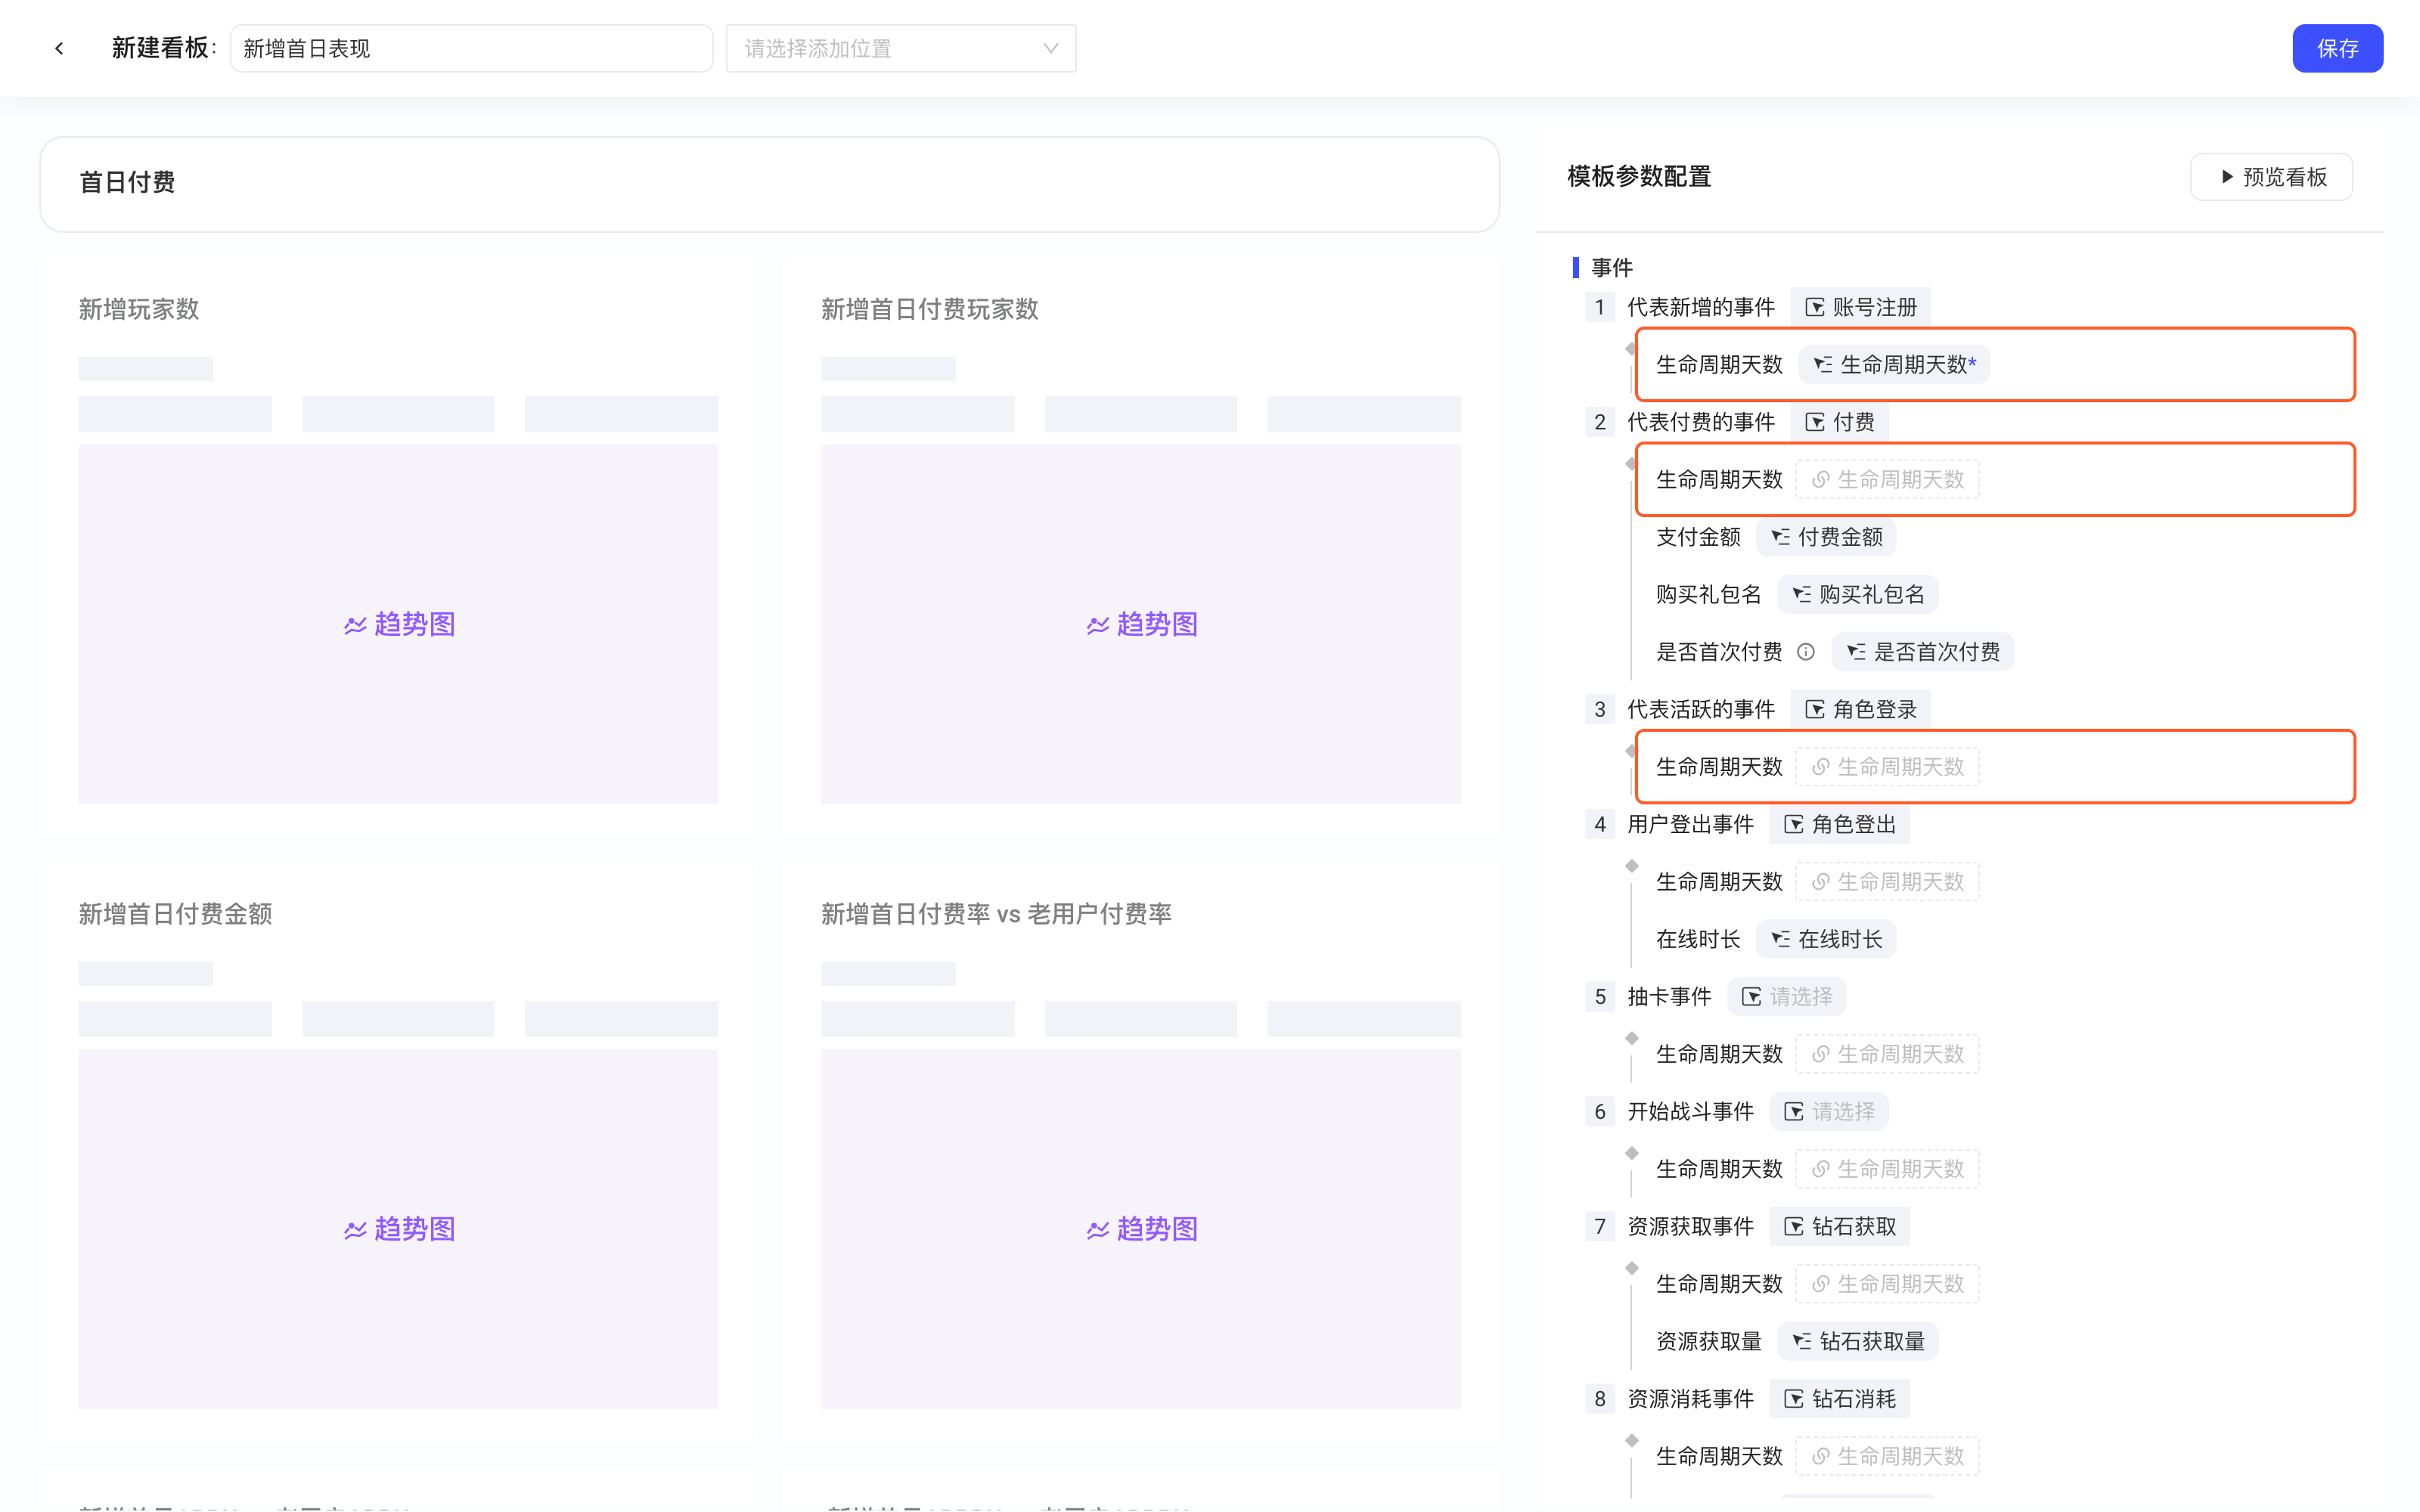Click the 代表新增的事件 label

1700,307
